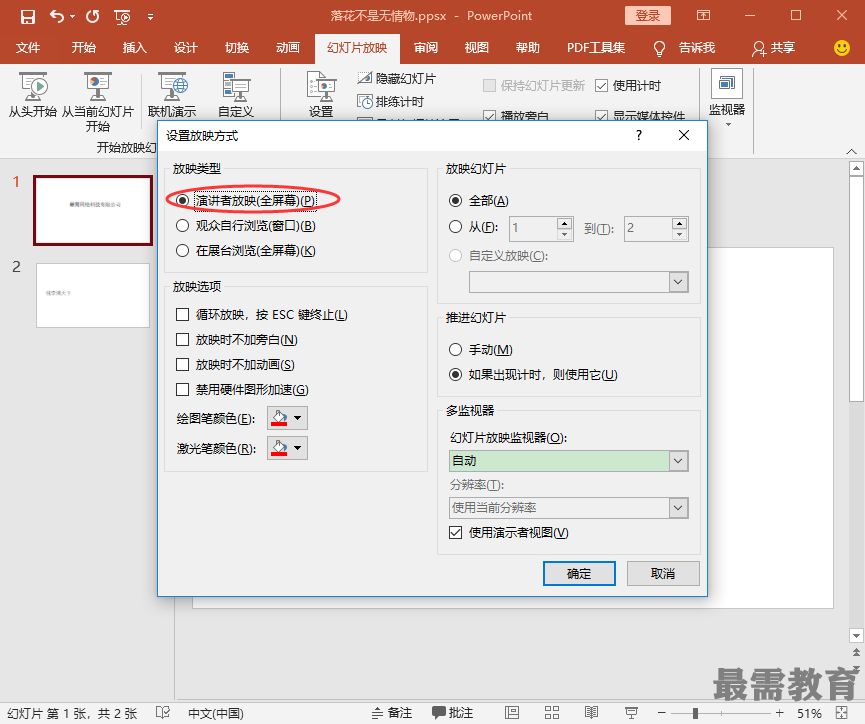Open the 自定义放映 dropdown list
Screen dimensions: 865x724
tap(679, 282)
